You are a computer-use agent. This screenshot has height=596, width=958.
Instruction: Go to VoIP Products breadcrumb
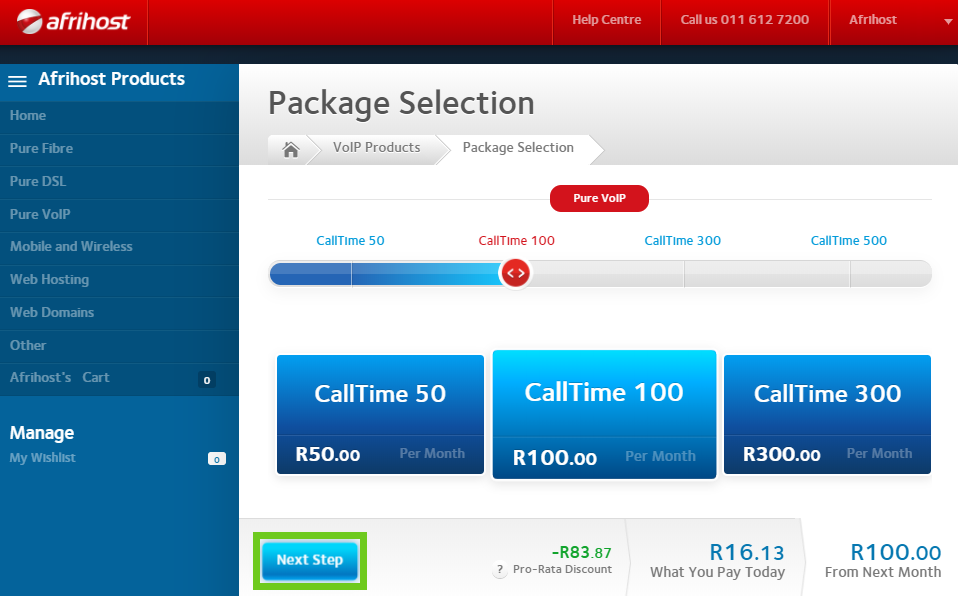[x=376, y=148]
